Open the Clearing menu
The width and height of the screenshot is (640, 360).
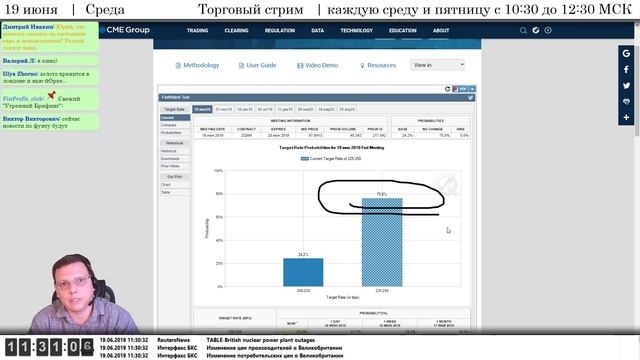pos(236,31)
